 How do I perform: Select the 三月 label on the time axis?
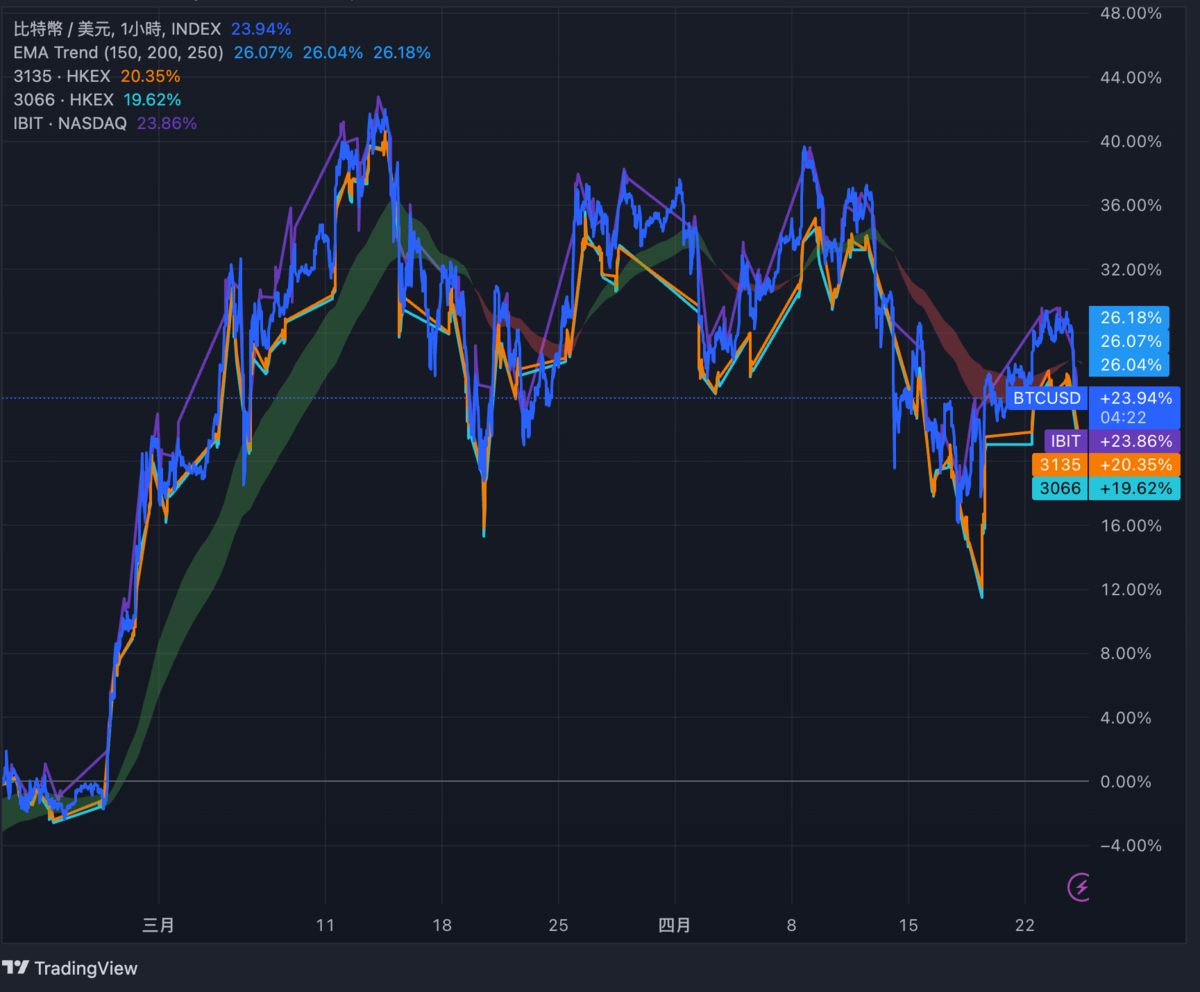[x=158, y=926]
